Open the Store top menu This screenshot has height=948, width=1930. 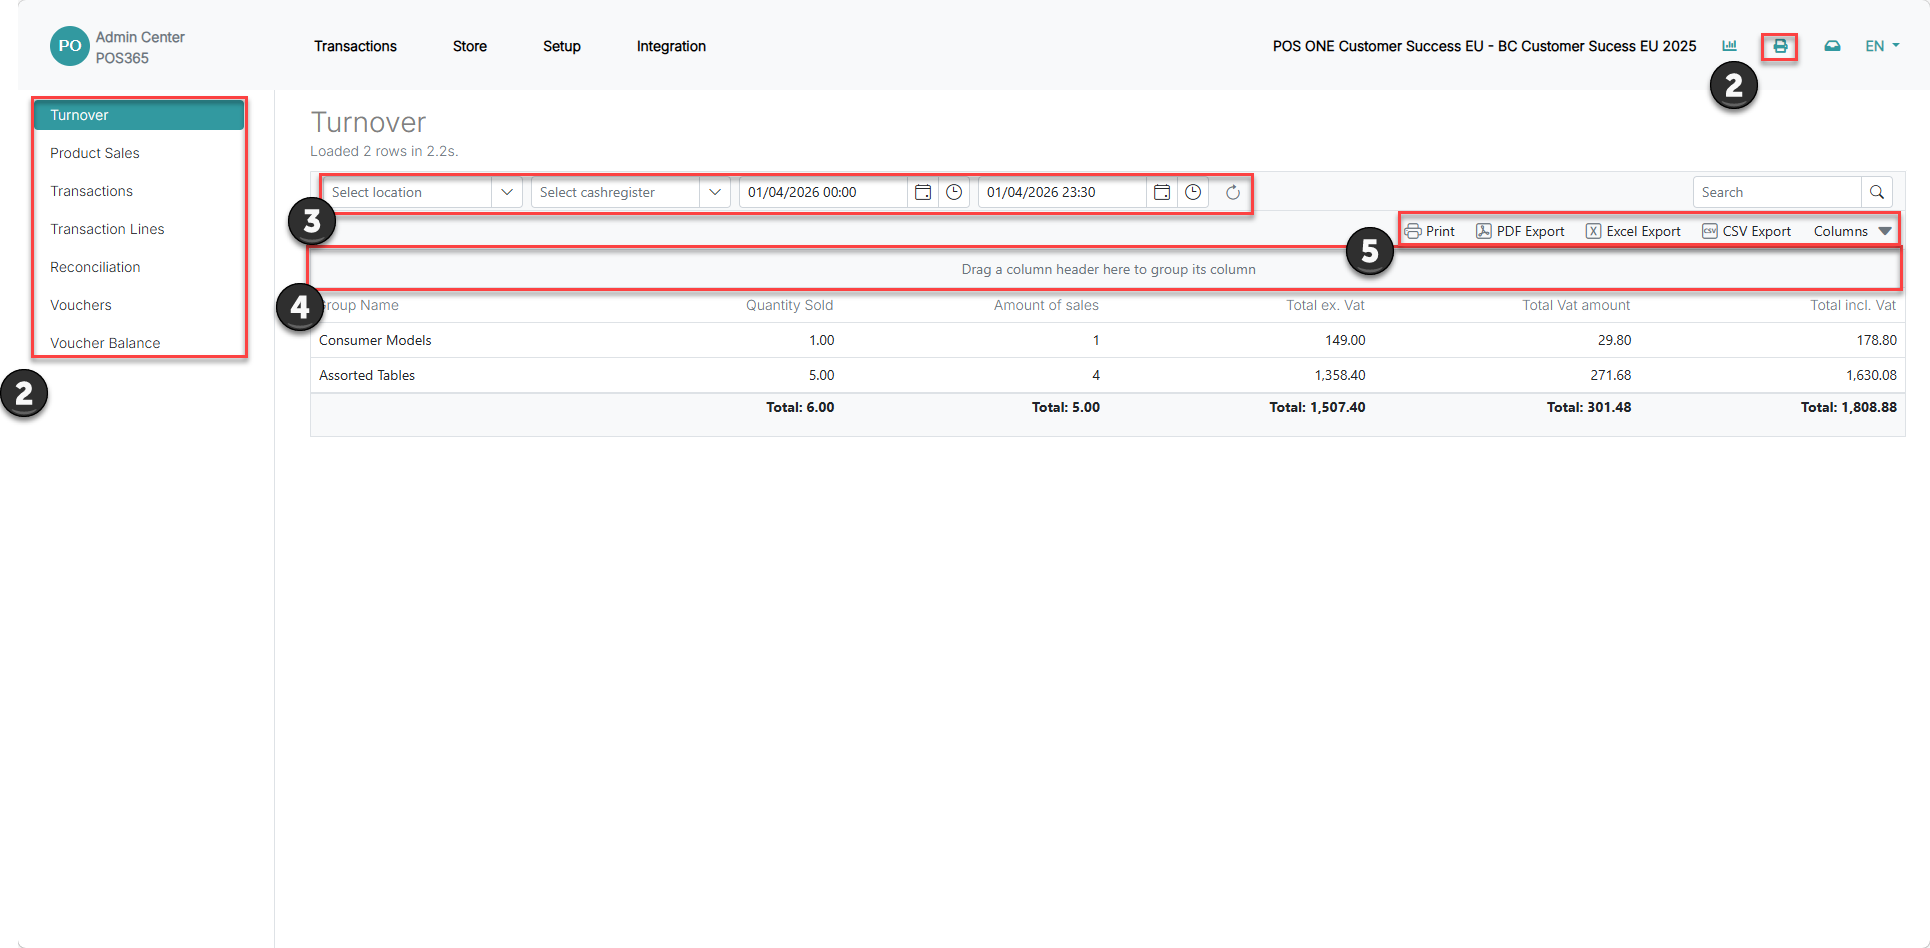(x=470, y=46)
